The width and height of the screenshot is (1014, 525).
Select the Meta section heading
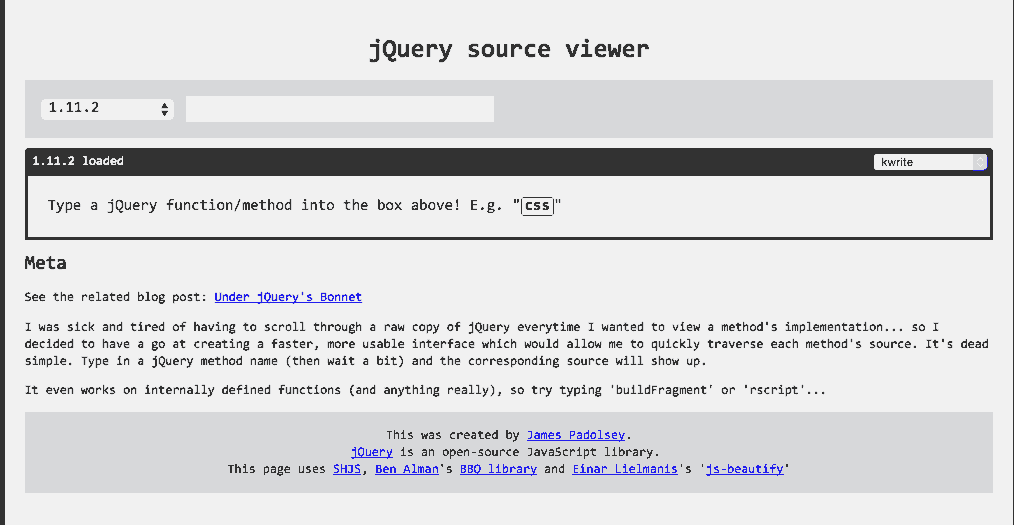coord(45,264)
